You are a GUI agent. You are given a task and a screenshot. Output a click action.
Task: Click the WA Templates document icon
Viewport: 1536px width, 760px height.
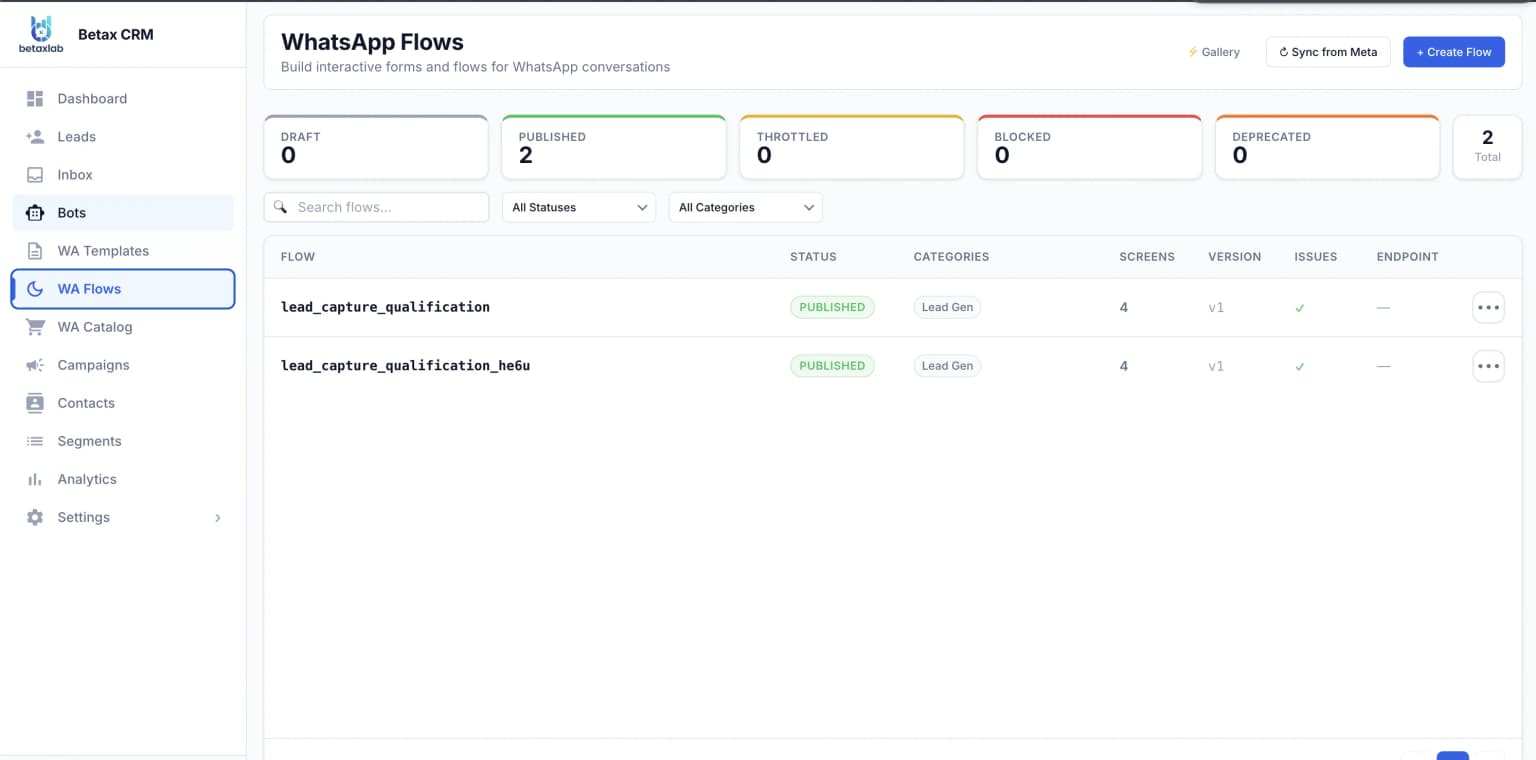35,251
